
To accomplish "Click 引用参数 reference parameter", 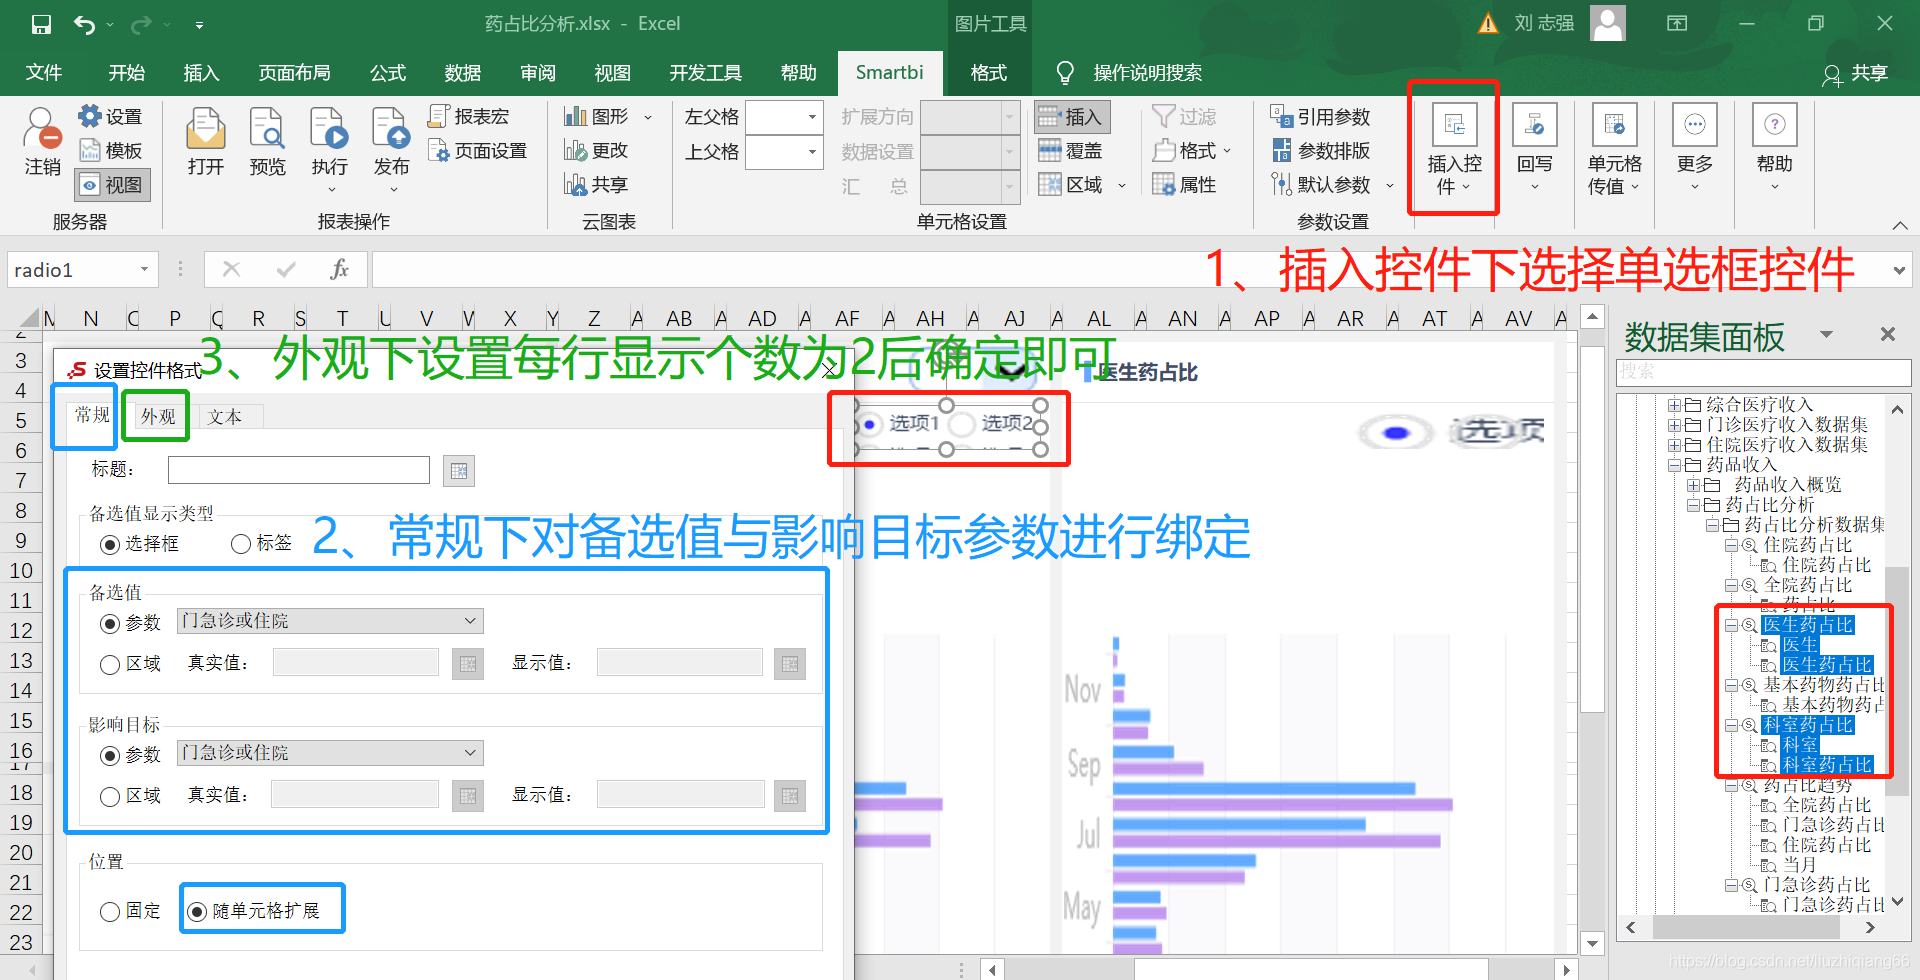I will (x=1321, y=117).
